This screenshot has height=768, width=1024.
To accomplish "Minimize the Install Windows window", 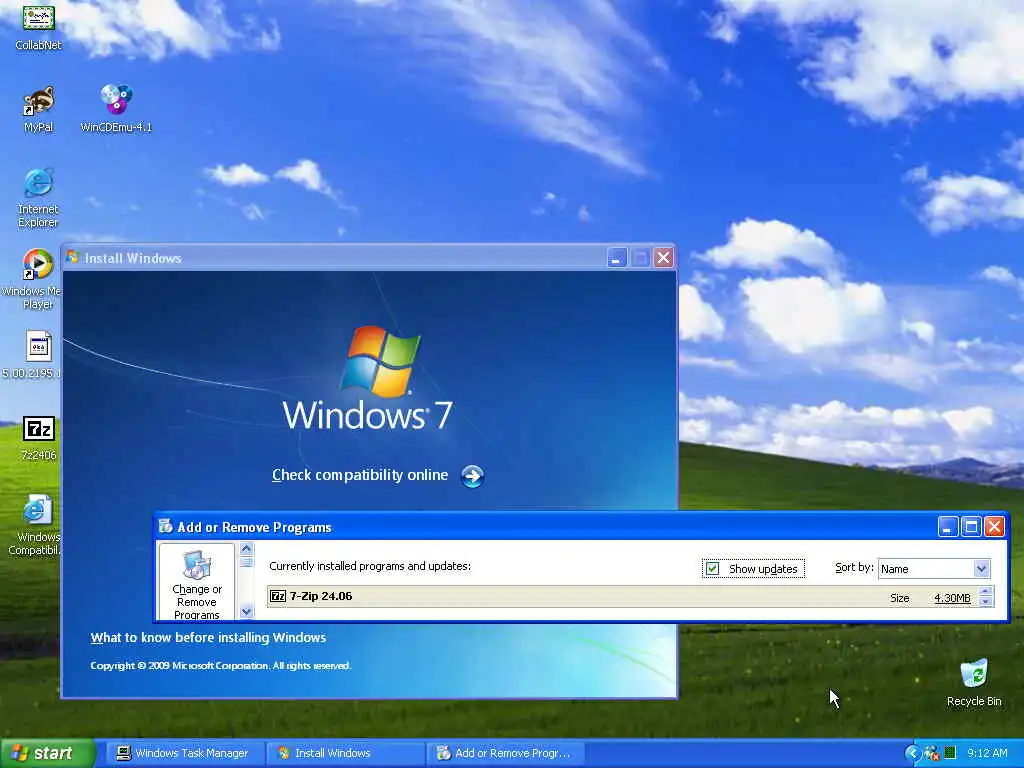I will (x=616, y=258).
